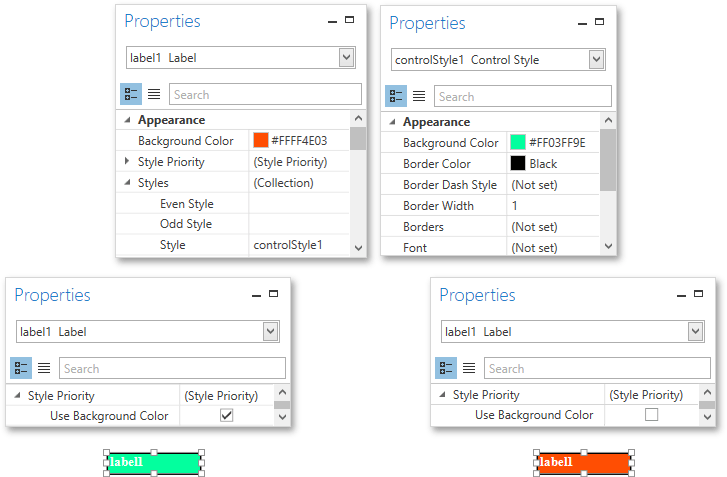Maximize the bottom-right Properties panel
The width and height of the screenshot is (727, 477).
(x=698, y=293)
